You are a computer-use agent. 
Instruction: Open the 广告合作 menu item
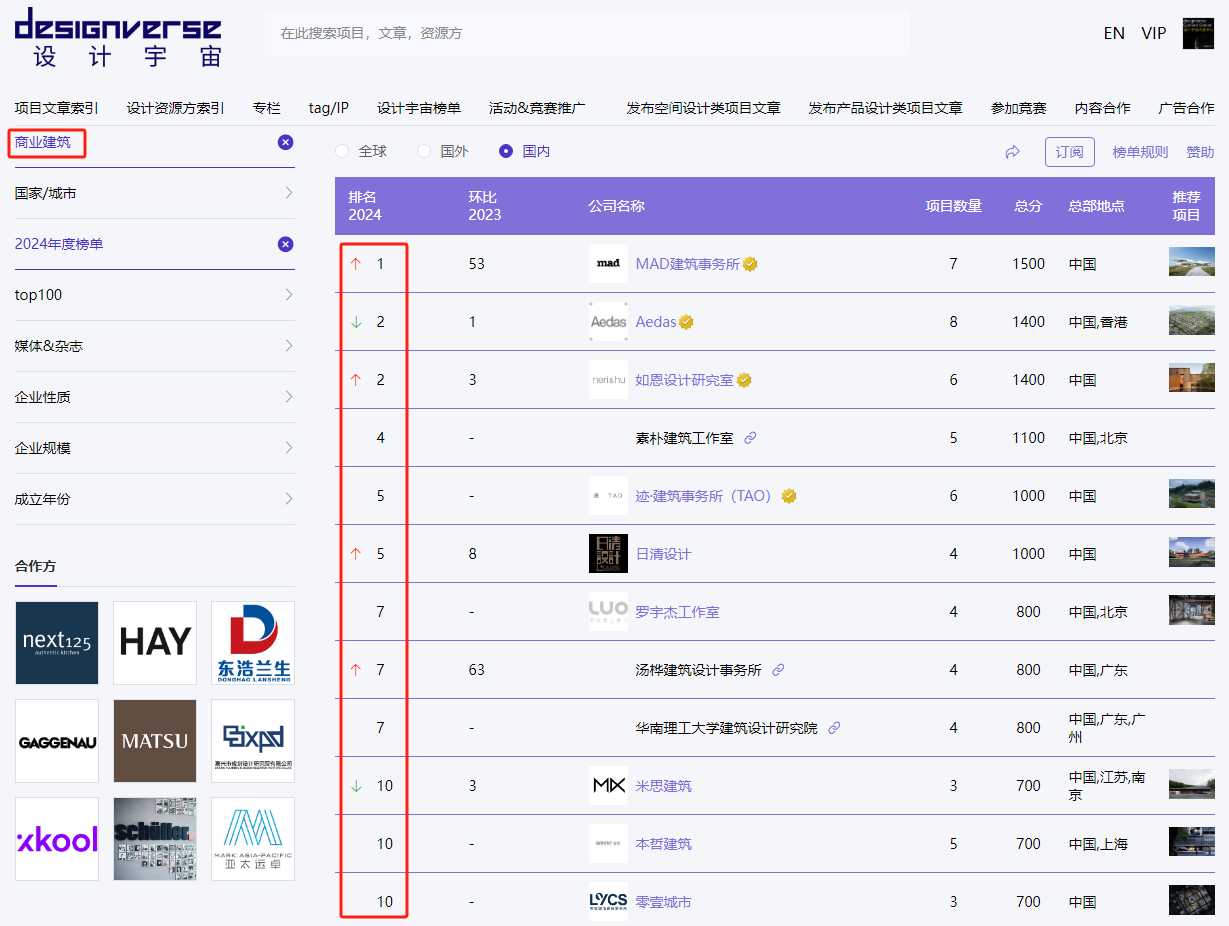[1186, 108]
